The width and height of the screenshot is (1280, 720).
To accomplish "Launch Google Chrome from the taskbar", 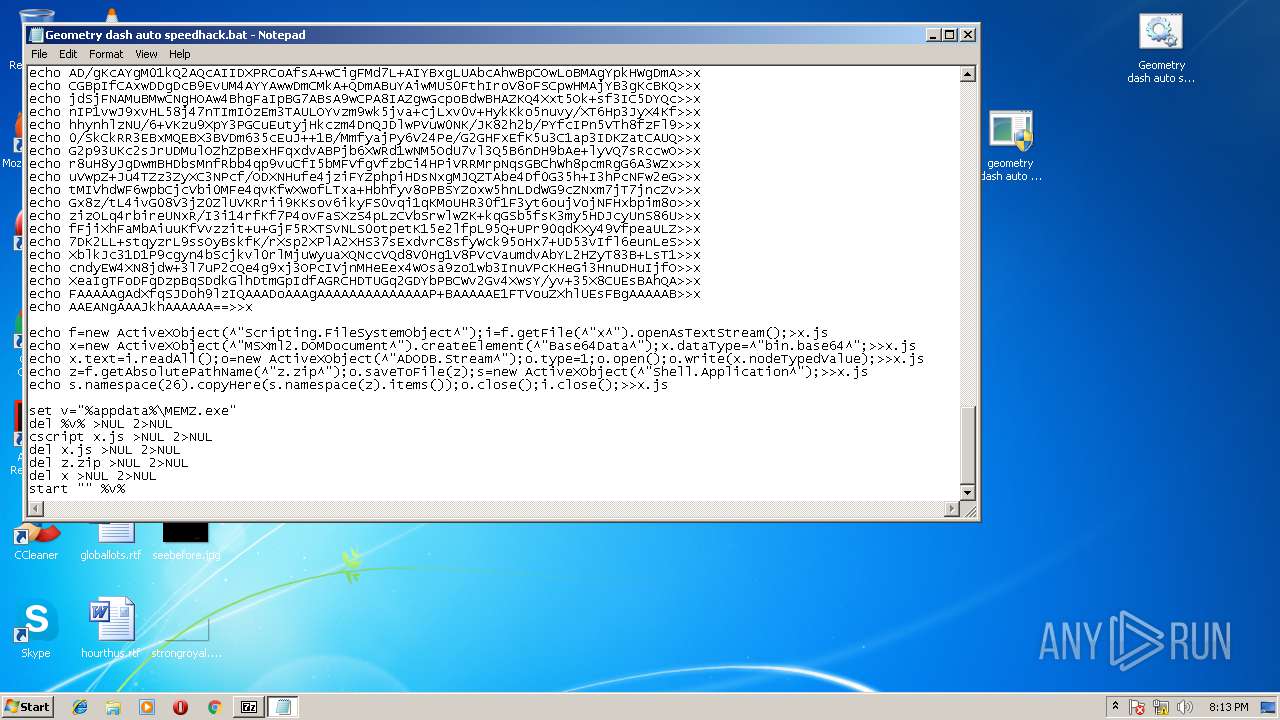I will 214,707.
